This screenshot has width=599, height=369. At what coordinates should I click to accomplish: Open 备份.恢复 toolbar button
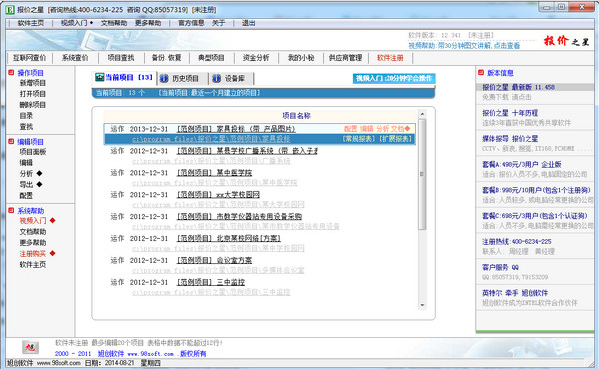[167, 58]
